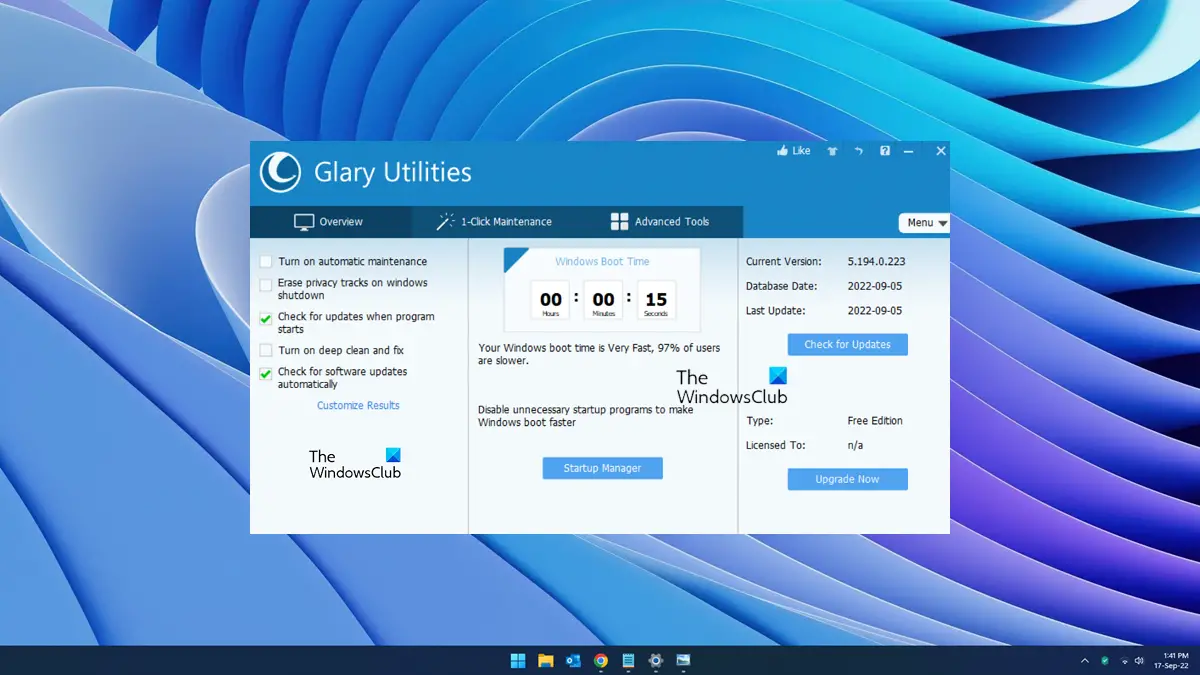
Task: Open Google Chrome from the taskbar
Action: coord(601,660)
